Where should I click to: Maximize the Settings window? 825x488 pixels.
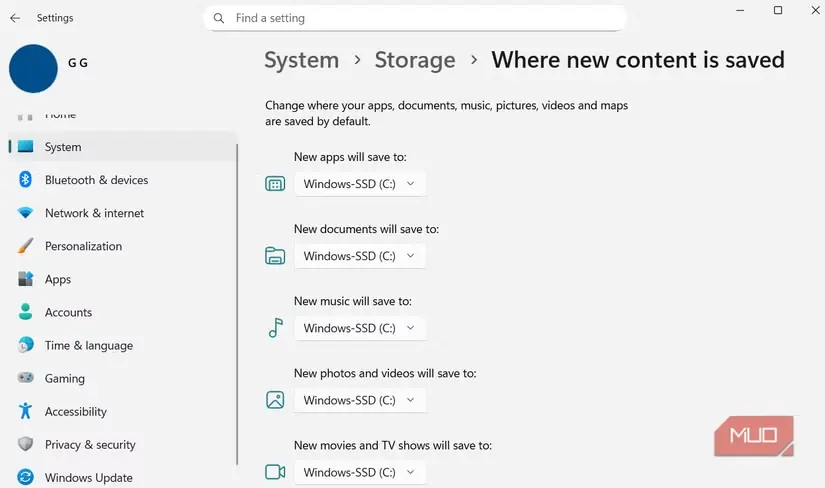[x=778, y=11]
